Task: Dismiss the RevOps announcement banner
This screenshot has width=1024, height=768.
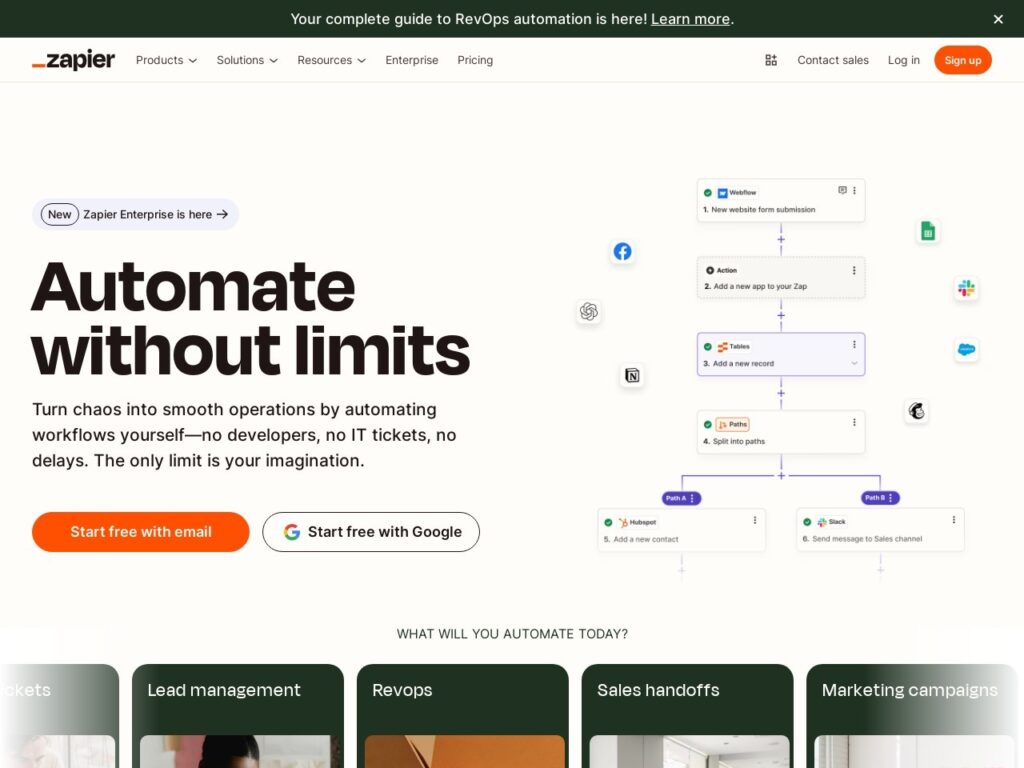Action: [998, 19]
